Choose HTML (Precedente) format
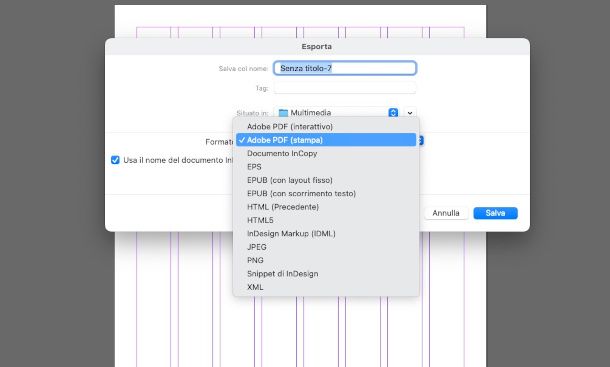610x367 pixels. tap(326, 207)
